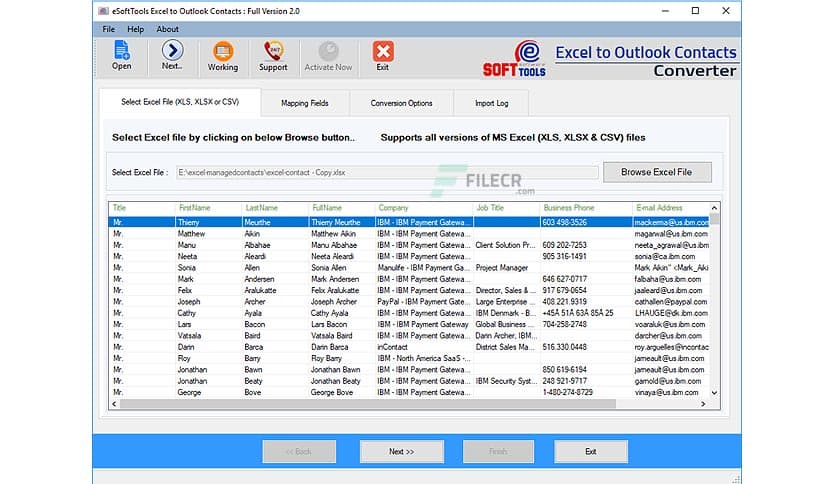Click phone number 603 498-3526
The width and height of the screenshot is (836, 484).
(585, 222)
